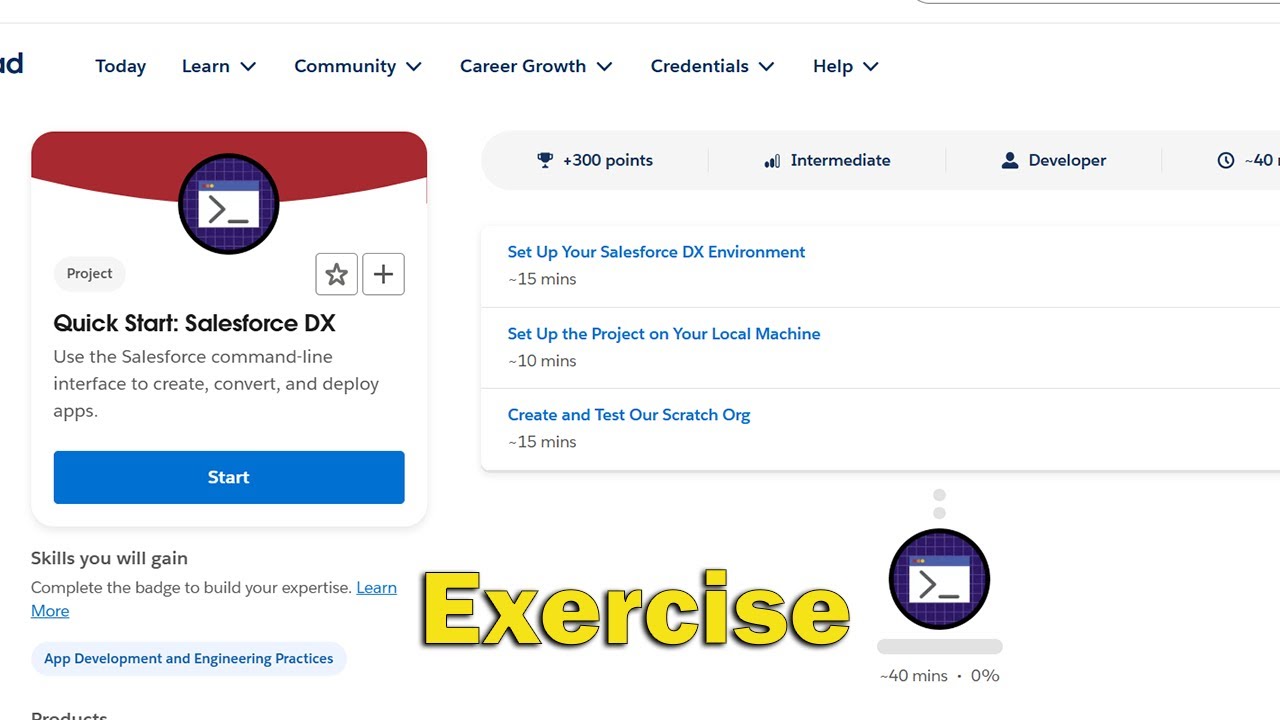The width and height of the screenshot is (1280, 720).
Task: Click the blue Start button
Action: pyautogui.click(x=229, y=477)
